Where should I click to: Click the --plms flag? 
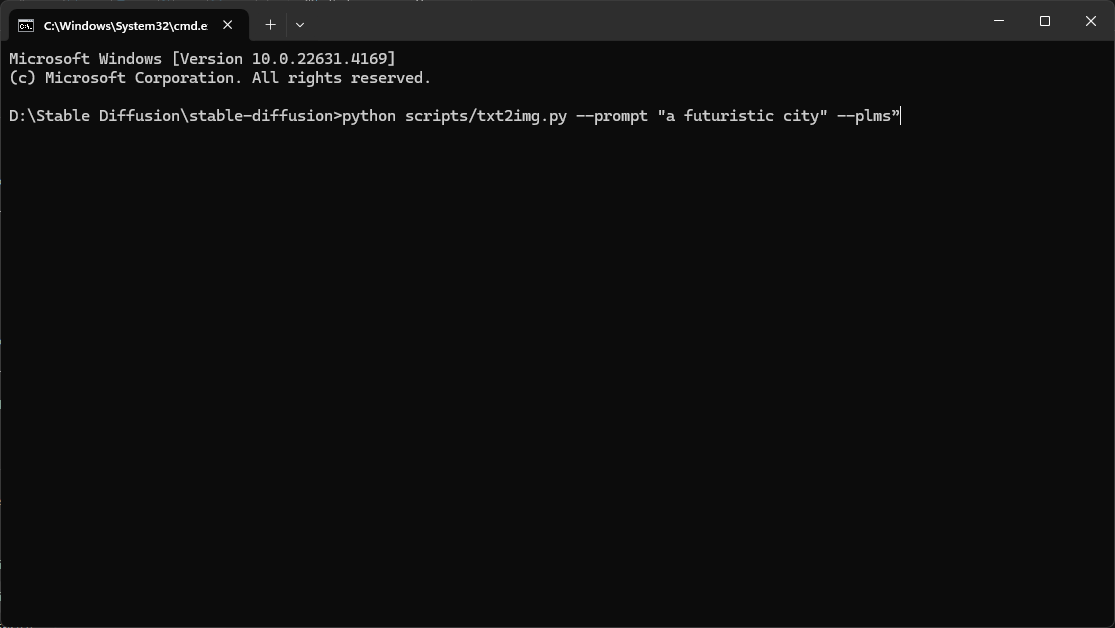864,116
